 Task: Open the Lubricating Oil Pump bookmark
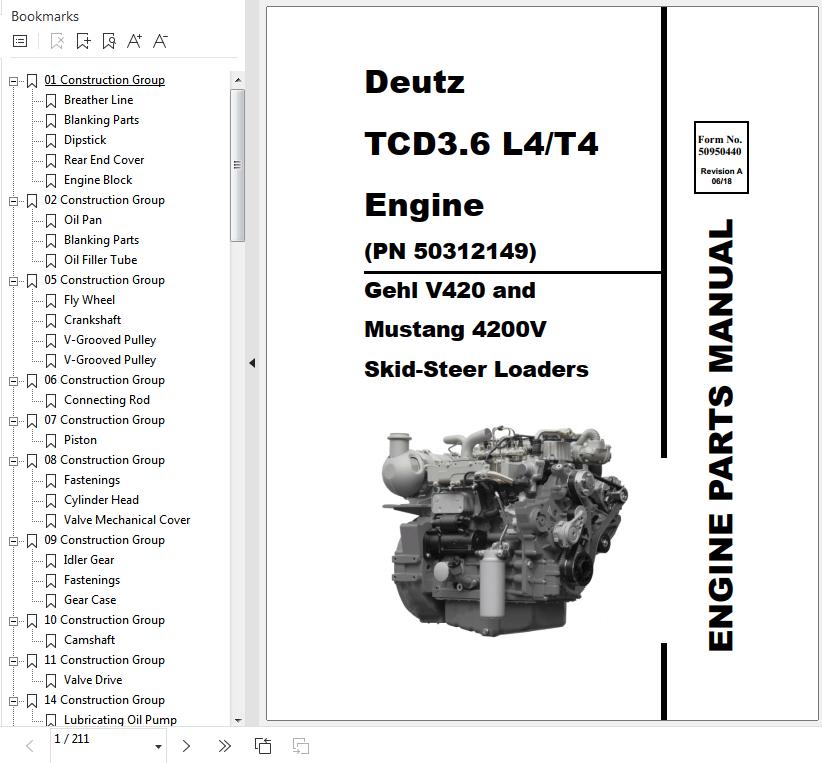tap(120, 720)
